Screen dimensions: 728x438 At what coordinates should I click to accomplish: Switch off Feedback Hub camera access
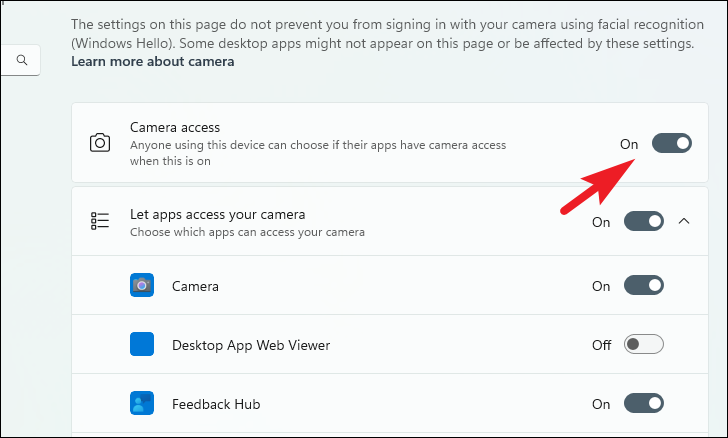click(x=643, y=404)
